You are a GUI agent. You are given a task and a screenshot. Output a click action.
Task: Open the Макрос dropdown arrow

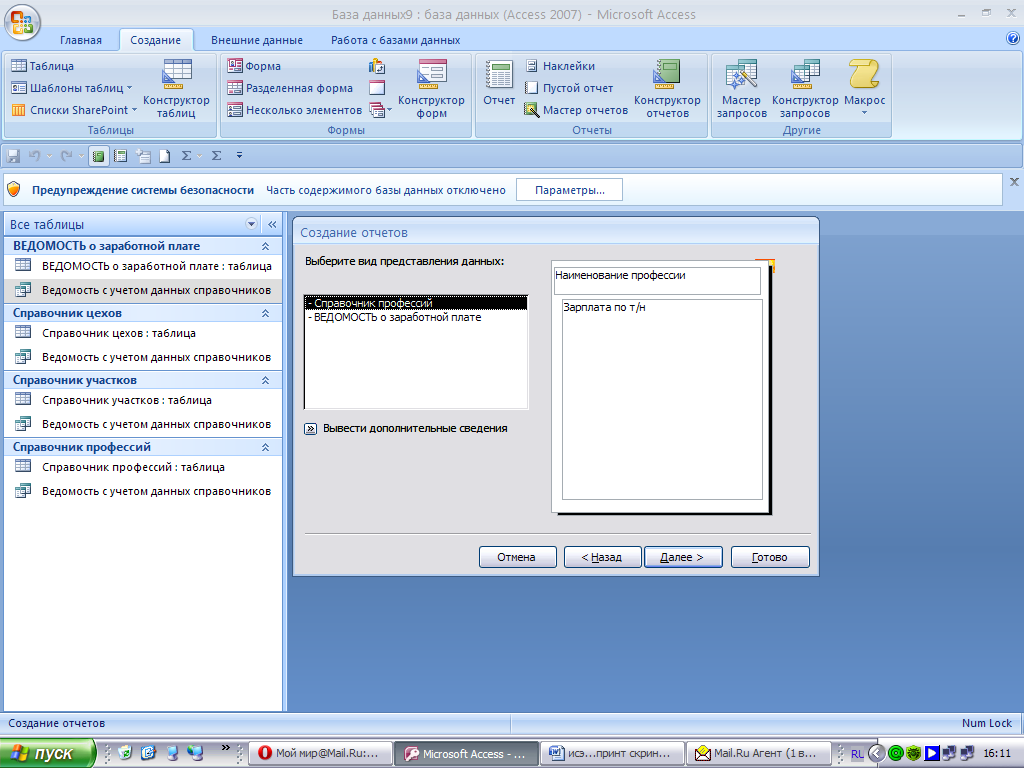[864, 114]
